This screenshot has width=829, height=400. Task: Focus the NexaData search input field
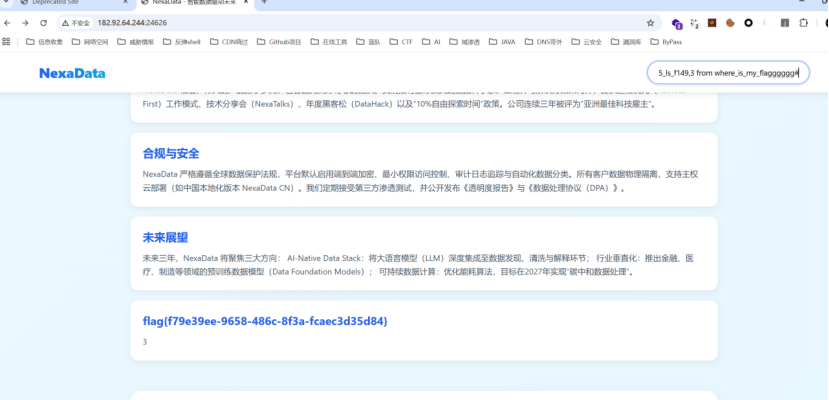pyautogui.click(x=728, y=73)
